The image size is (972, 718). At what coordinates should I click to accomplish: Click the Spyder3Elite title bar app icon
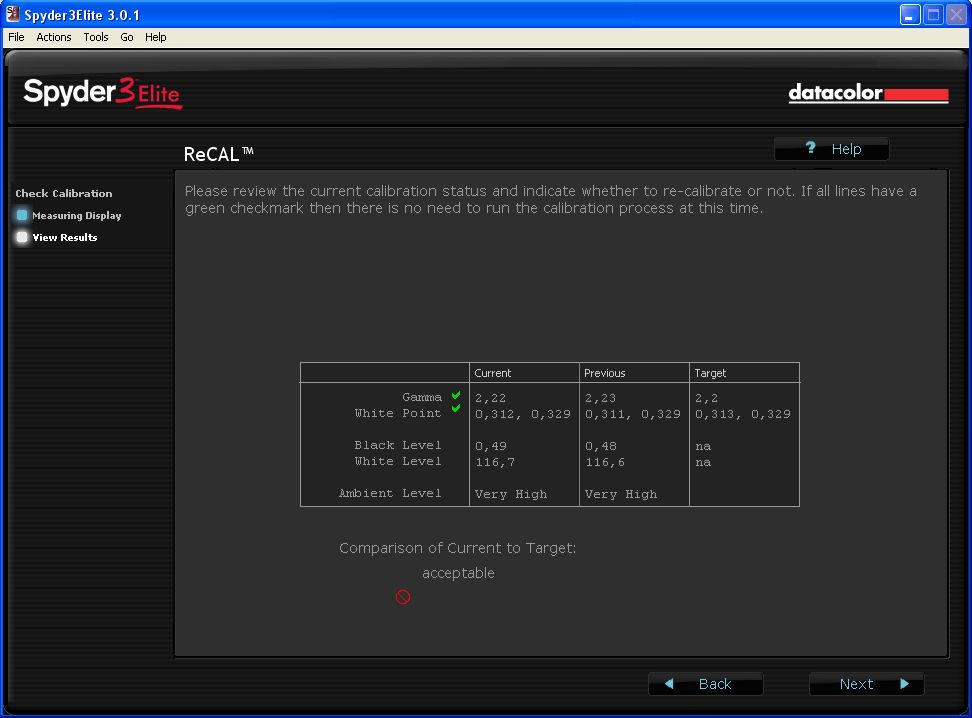coord(13,15)
